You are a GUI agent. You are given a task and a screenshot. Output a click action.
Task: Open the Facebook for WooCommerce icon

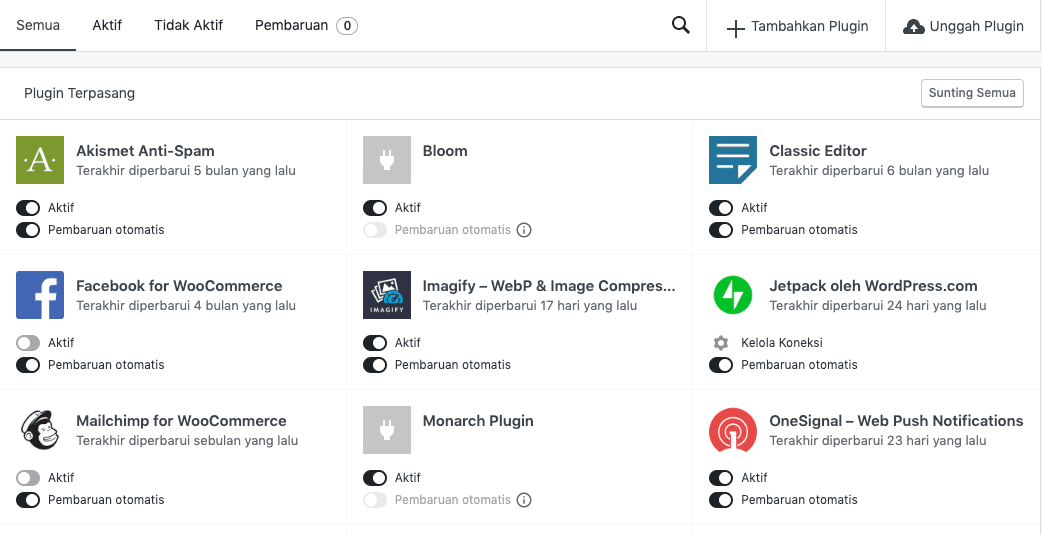point(40,295)
